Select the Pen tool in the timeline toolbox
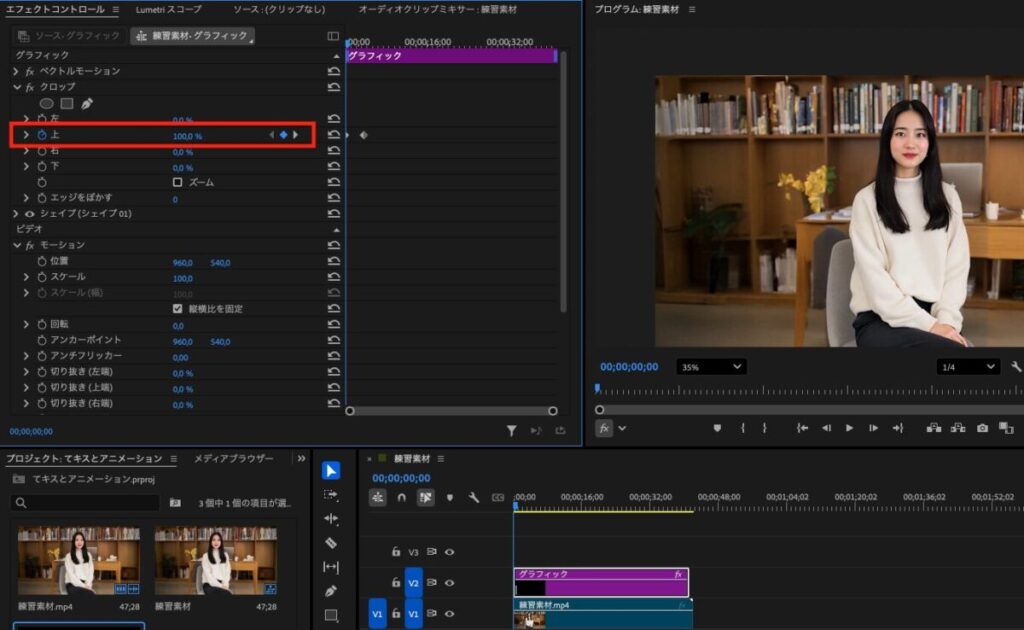Screen dimensions: 1024x630 pos(331,591)
